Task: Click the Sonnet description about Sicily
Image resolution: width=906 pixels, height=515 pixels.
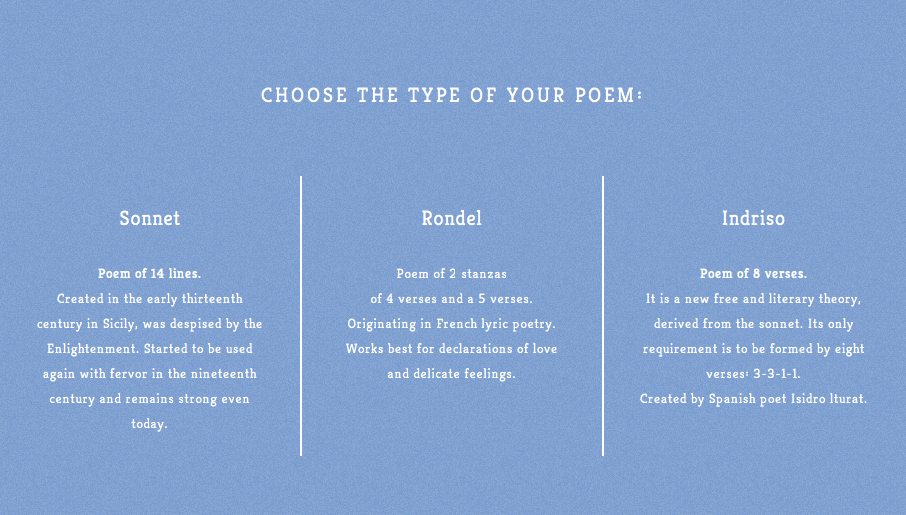Action: click(x=150, y=324)
